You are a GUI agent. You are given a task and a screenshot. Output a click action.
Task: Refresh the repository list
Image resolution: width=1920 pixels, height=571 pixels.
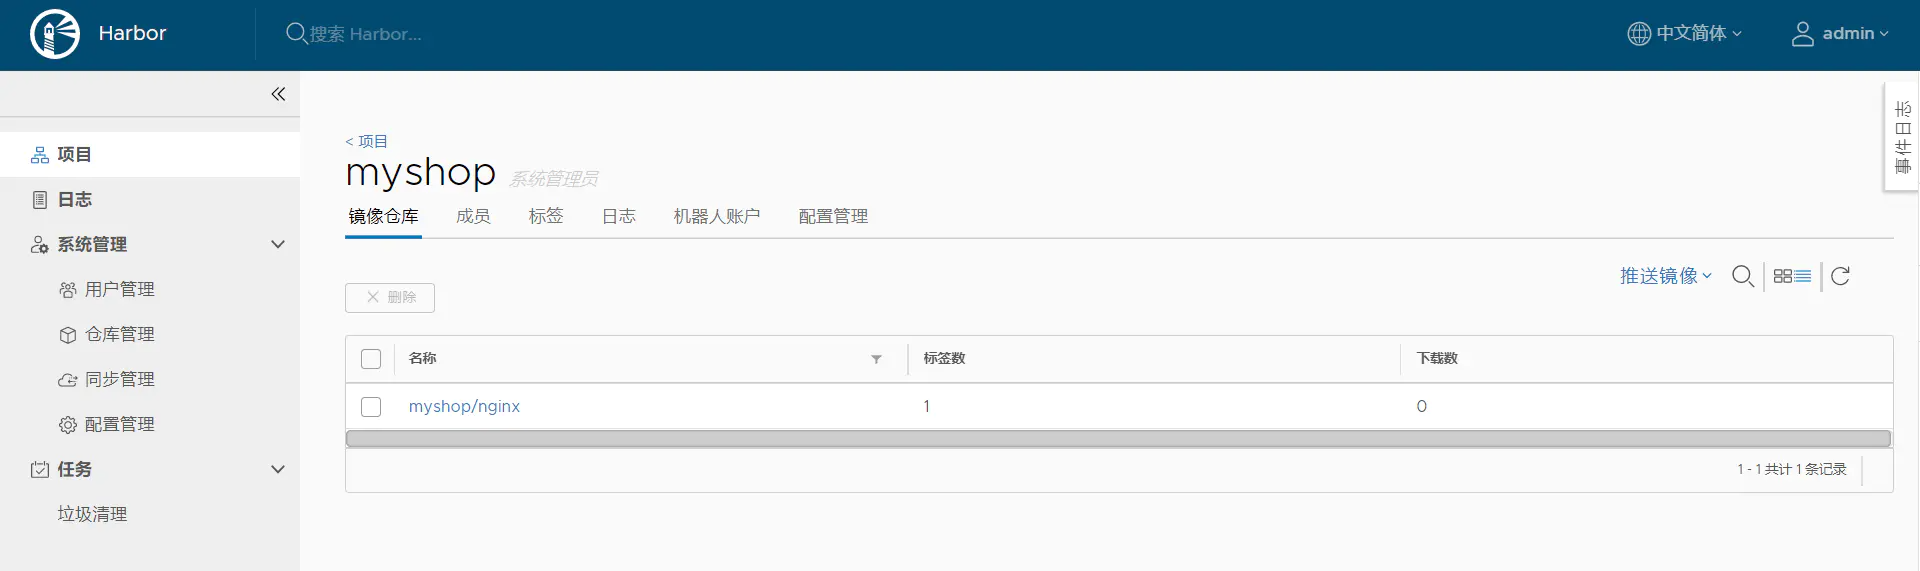1840,276
